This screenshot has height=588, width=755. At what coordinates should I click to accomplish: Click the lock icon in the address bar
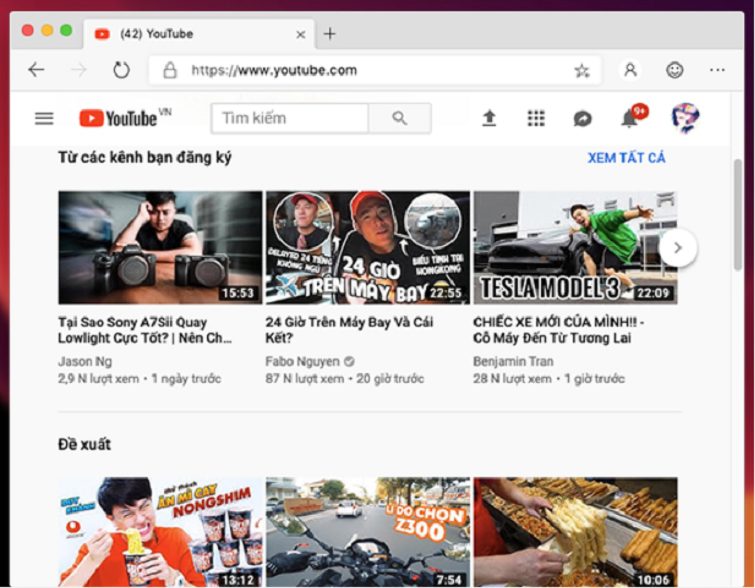pyautogui.click(x=169, y=70)
